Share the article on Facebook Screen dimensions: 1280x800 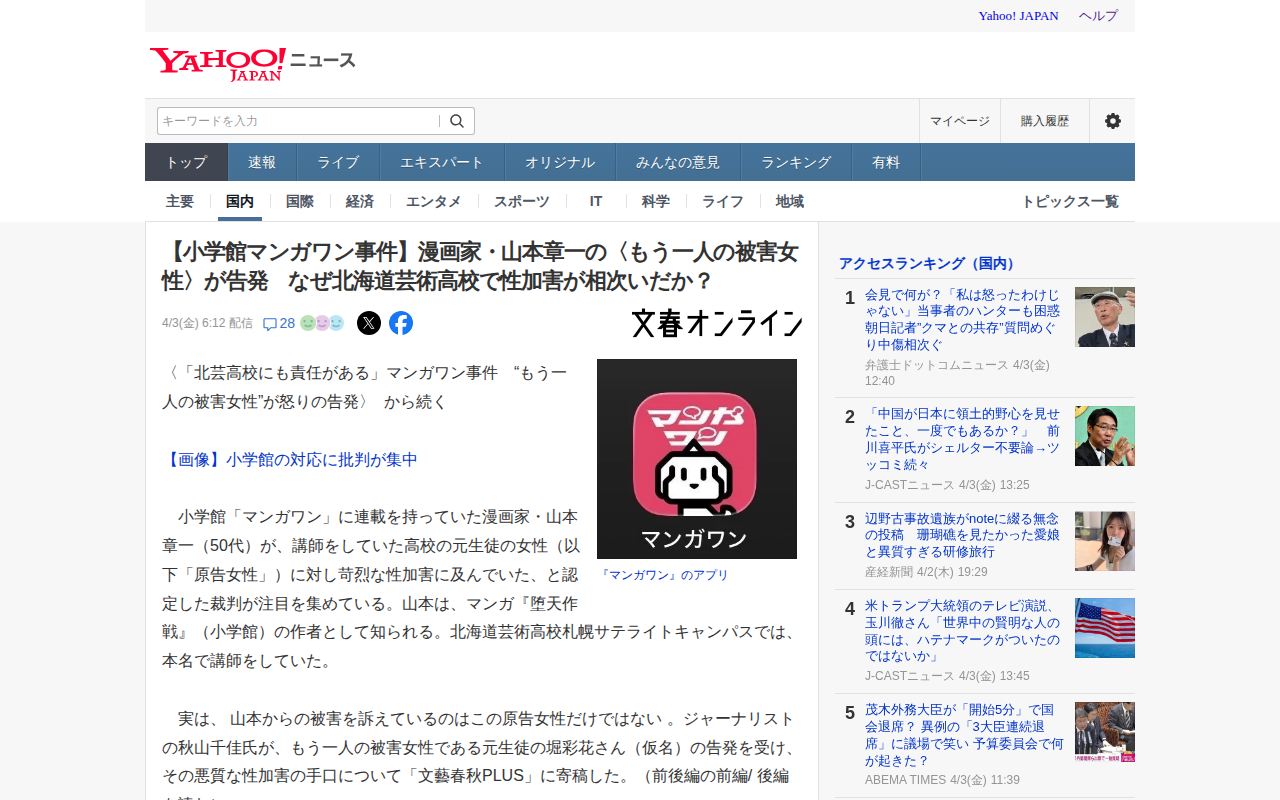[401, 323]
